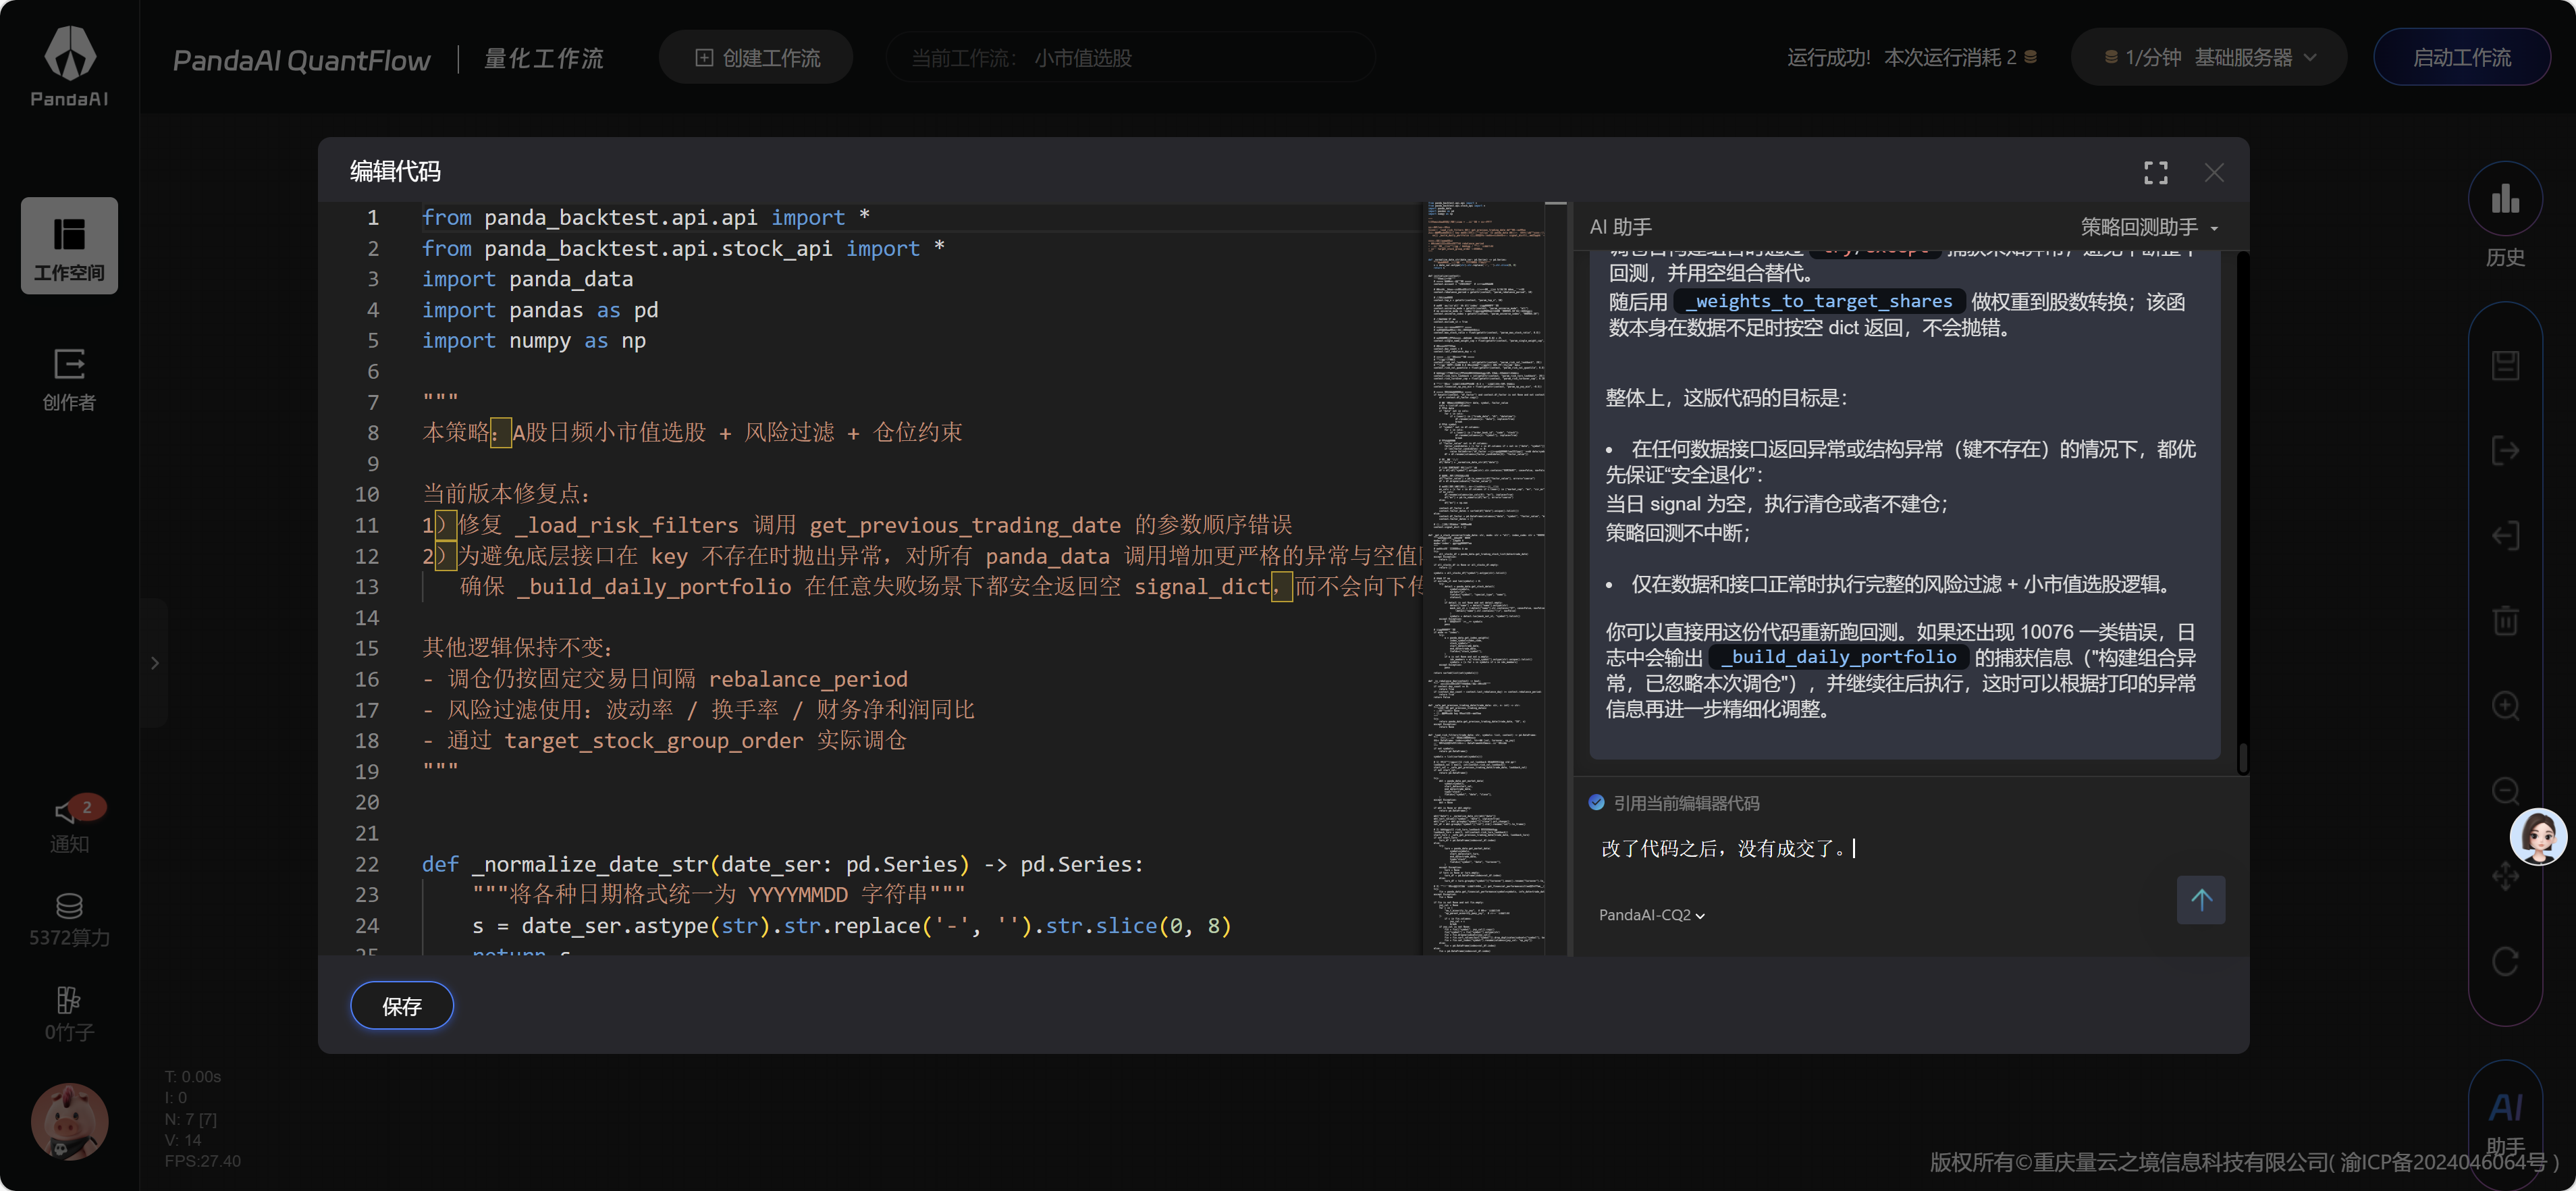Screen dimensions: 2576x1191
Task: Click the PandaAI QuantFlow title
Action: (301, 60)
